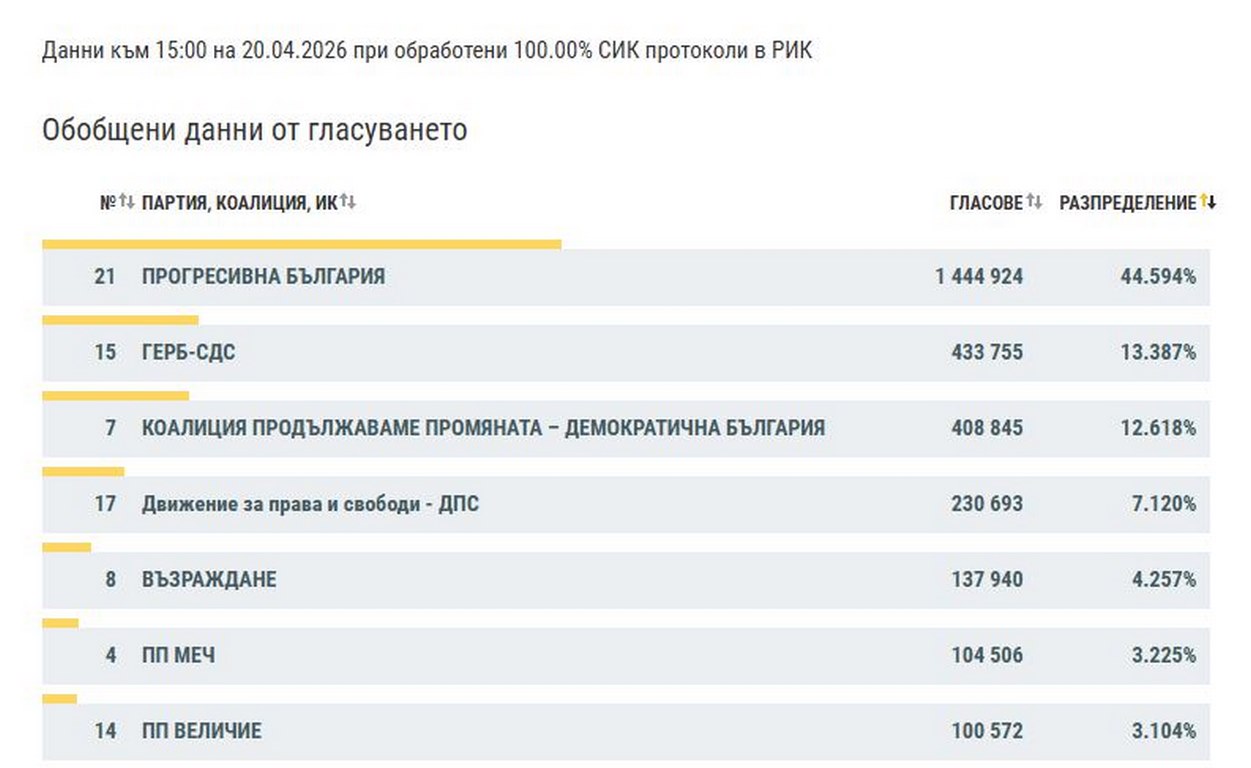
Task: Click the ГЛАСОВЕ column header text
Action: [x=986, y=203]
